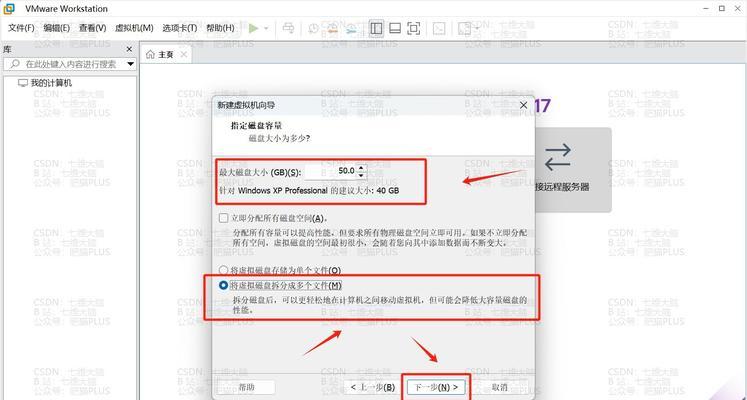747x400 pixels.
Task: Open the library search filter dropdown arrow
Action: click(x=131, y=64)
